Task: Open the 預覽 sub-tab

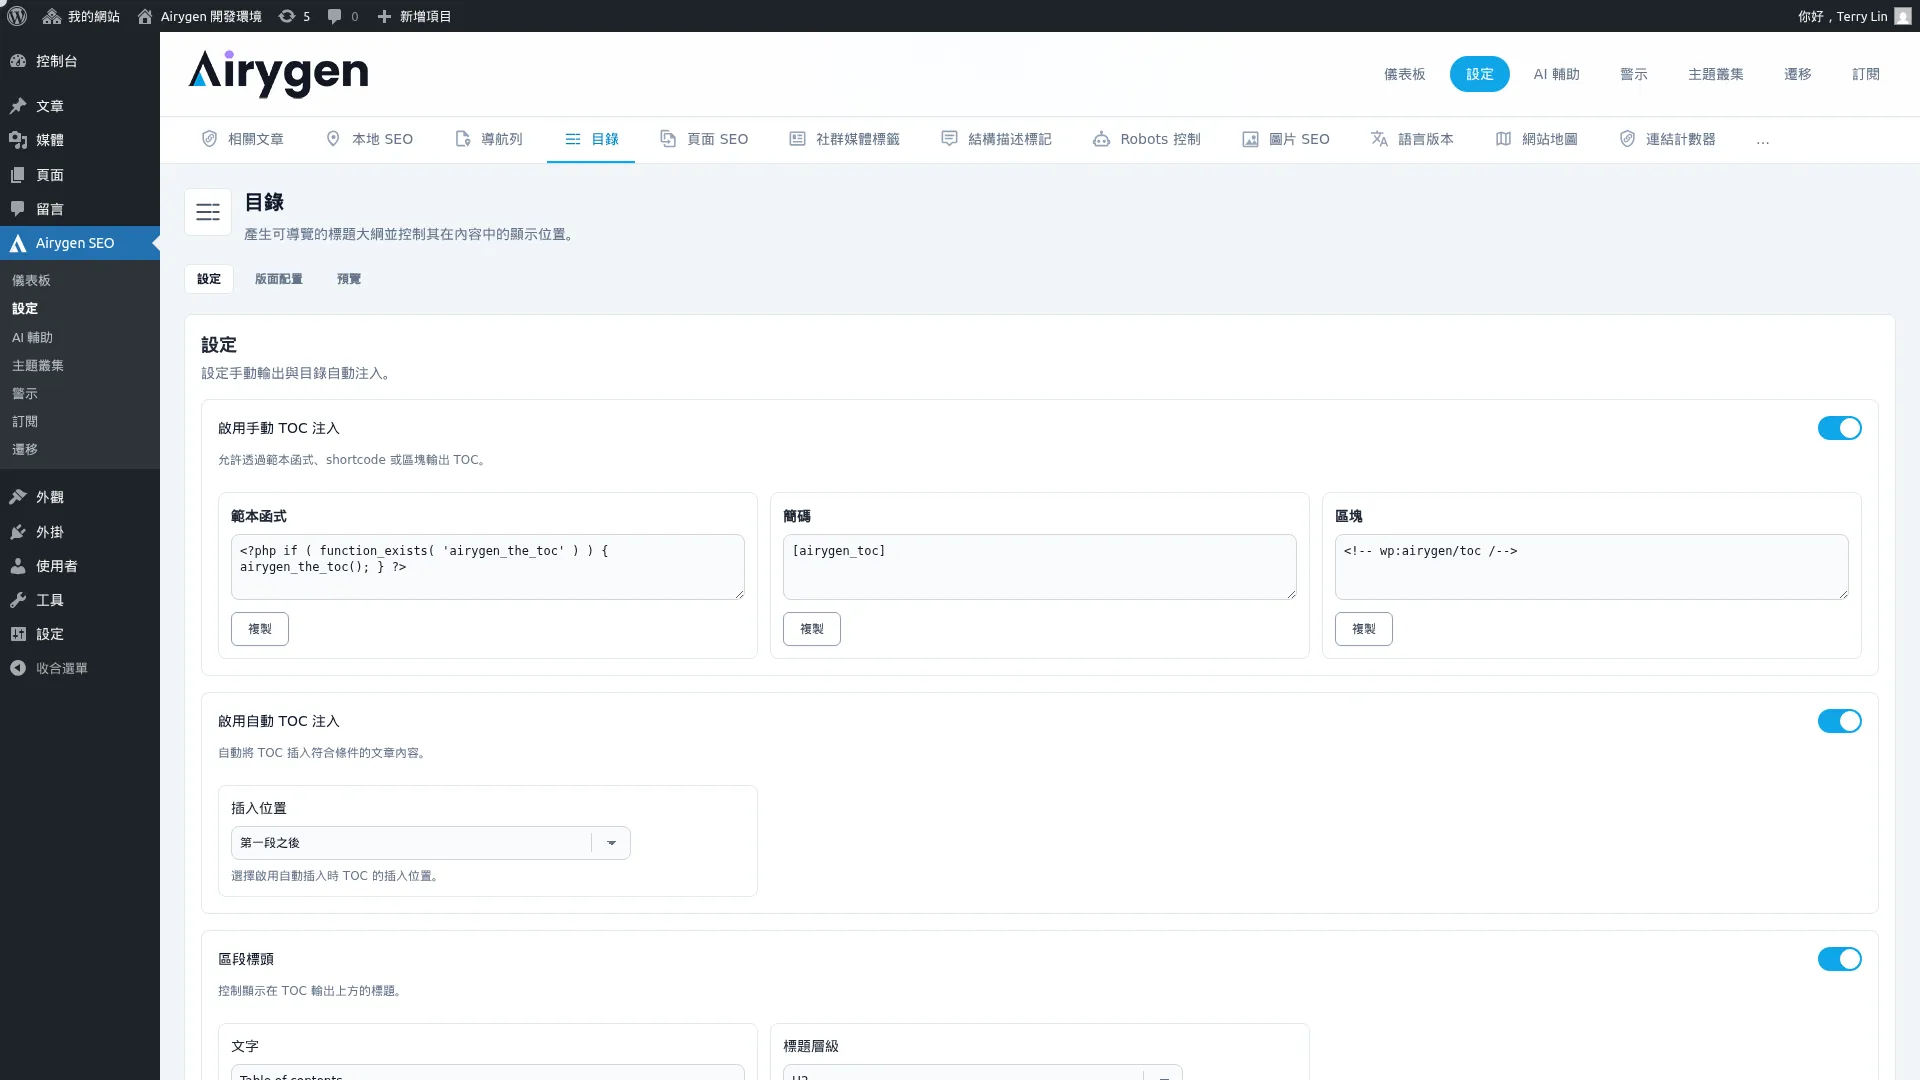Action: pyautogui.click(x=349, y=279)
